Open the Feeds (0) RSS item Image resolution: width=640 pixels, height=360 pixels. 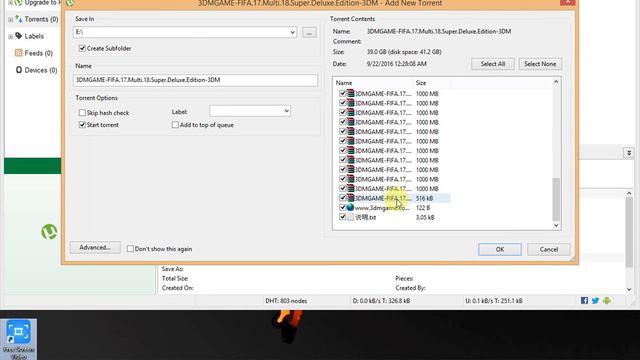pyautogui.click(x=38, y=53)
